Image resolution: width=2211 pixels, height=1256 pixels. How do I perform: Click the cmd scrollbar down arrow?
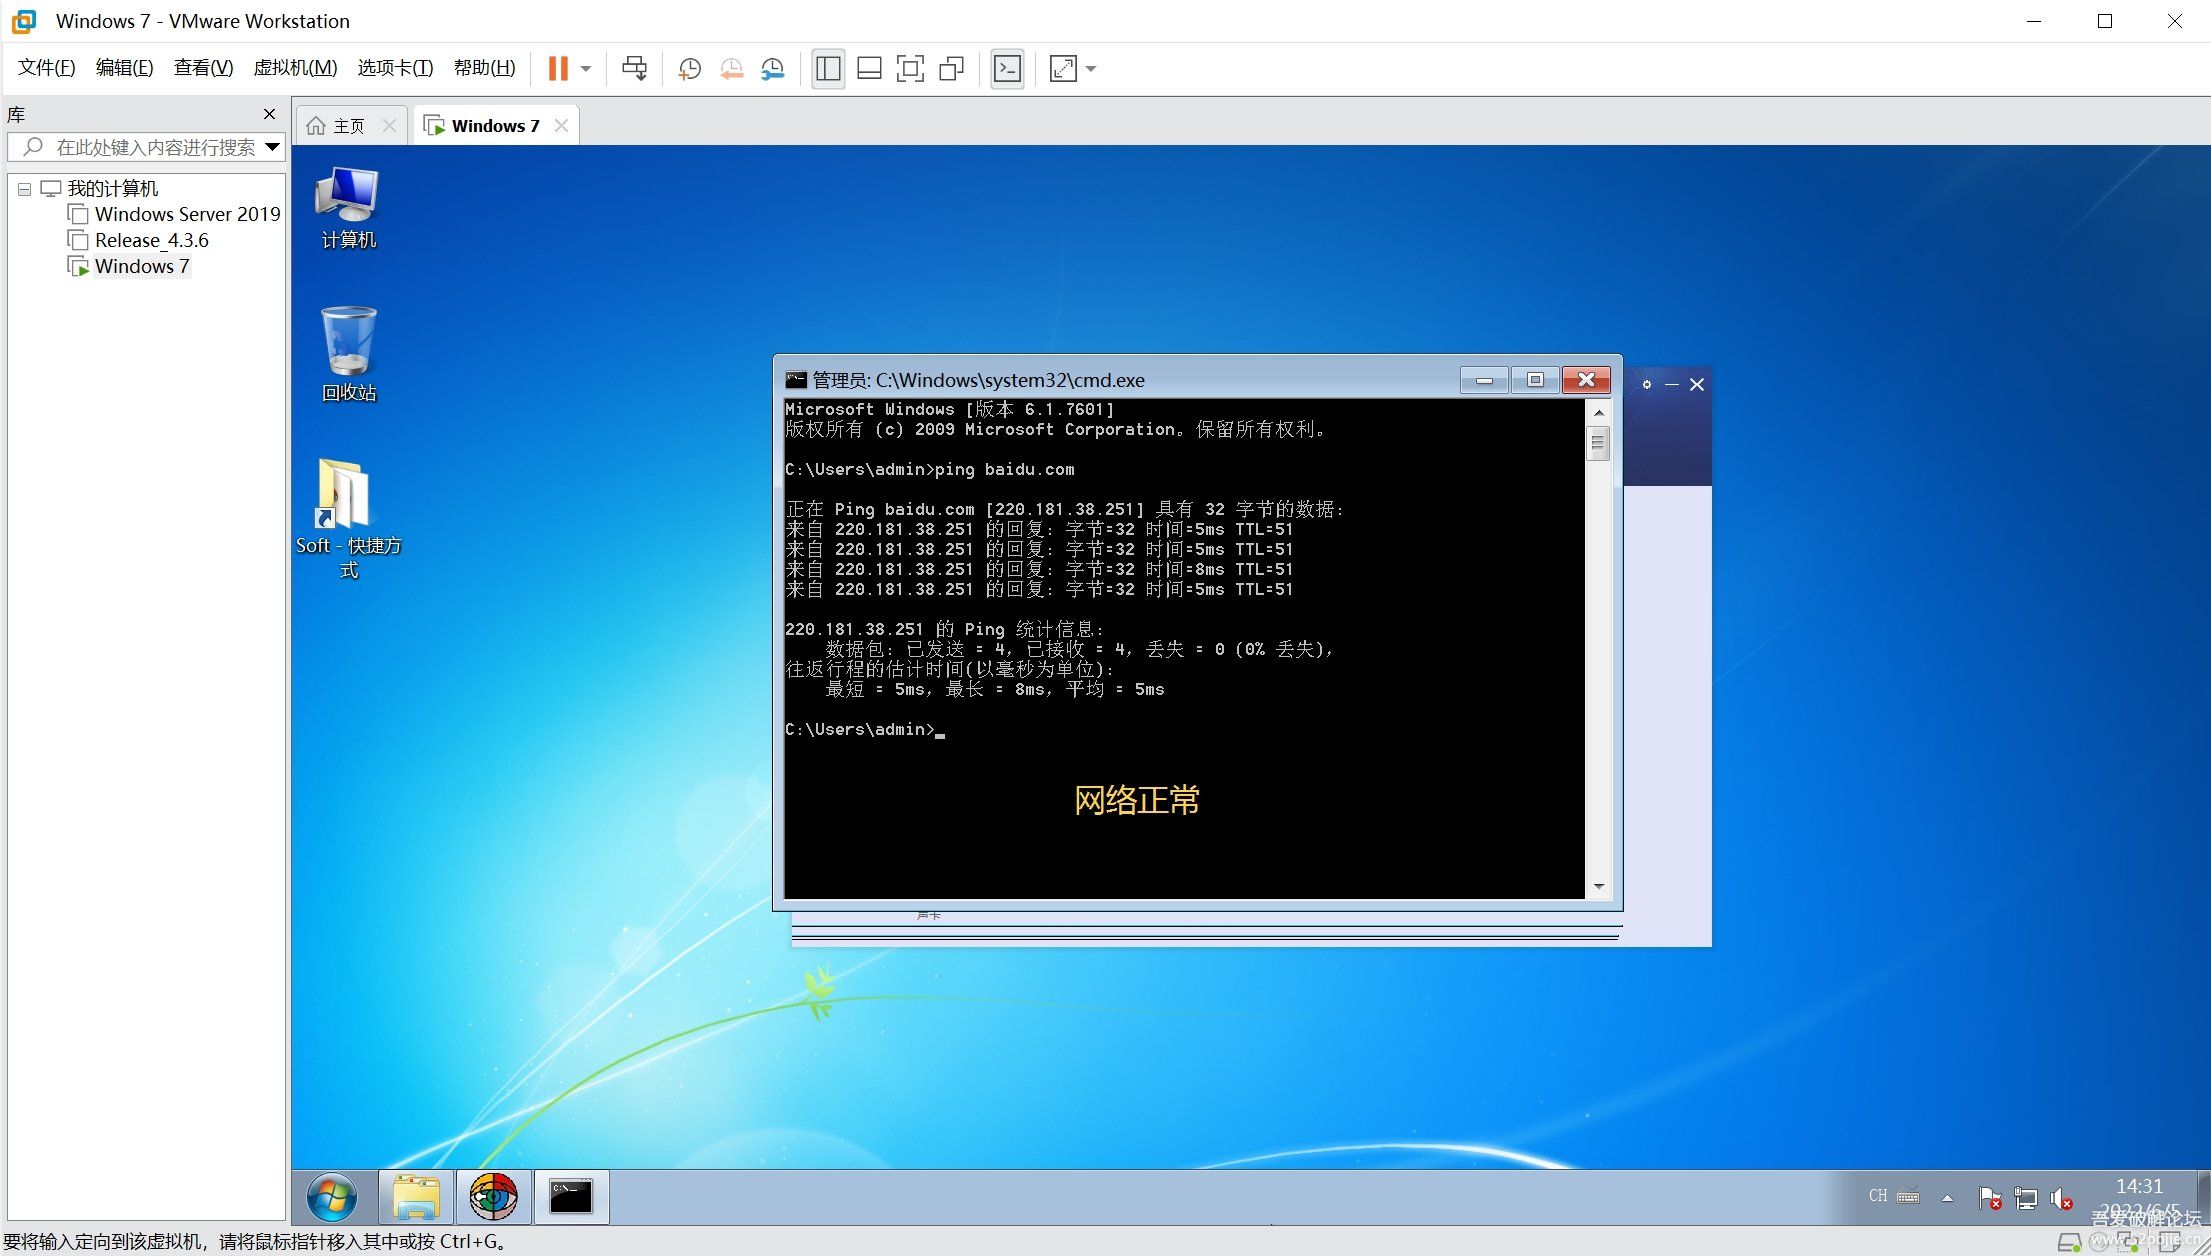coord(1598,886)
